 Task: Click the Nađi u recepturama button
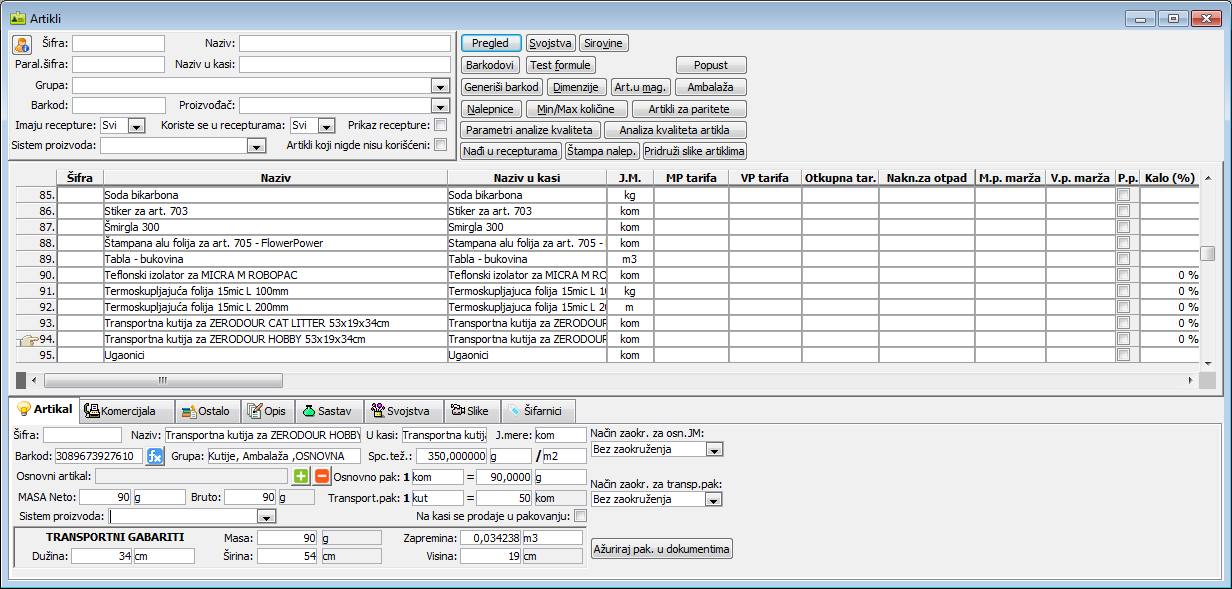pyautogui.click(x=511, y=151)
